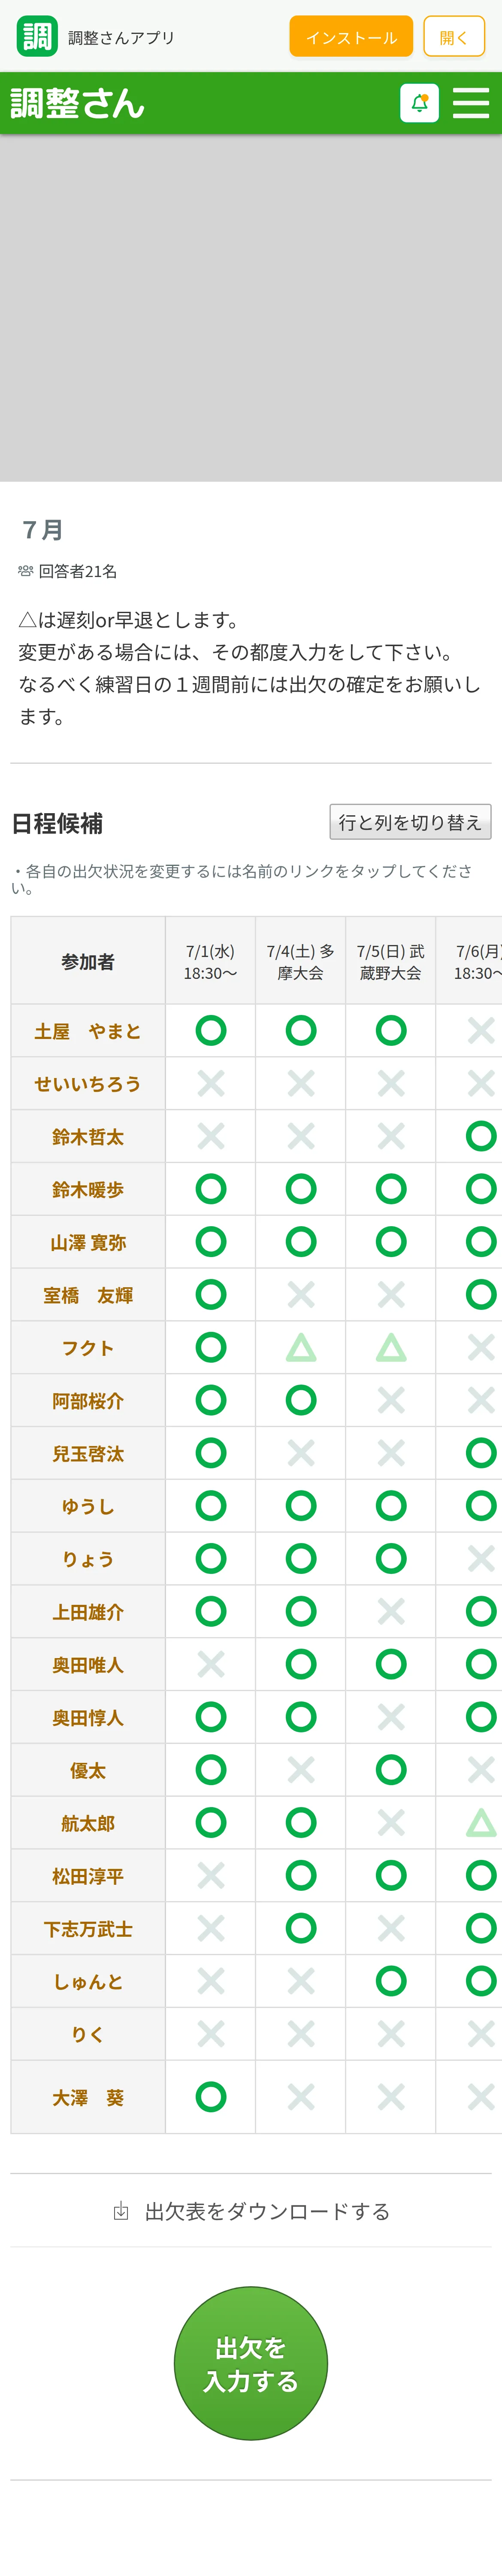
Task: Open 下志万武士's name link
Action: (x=88, y=1929)
